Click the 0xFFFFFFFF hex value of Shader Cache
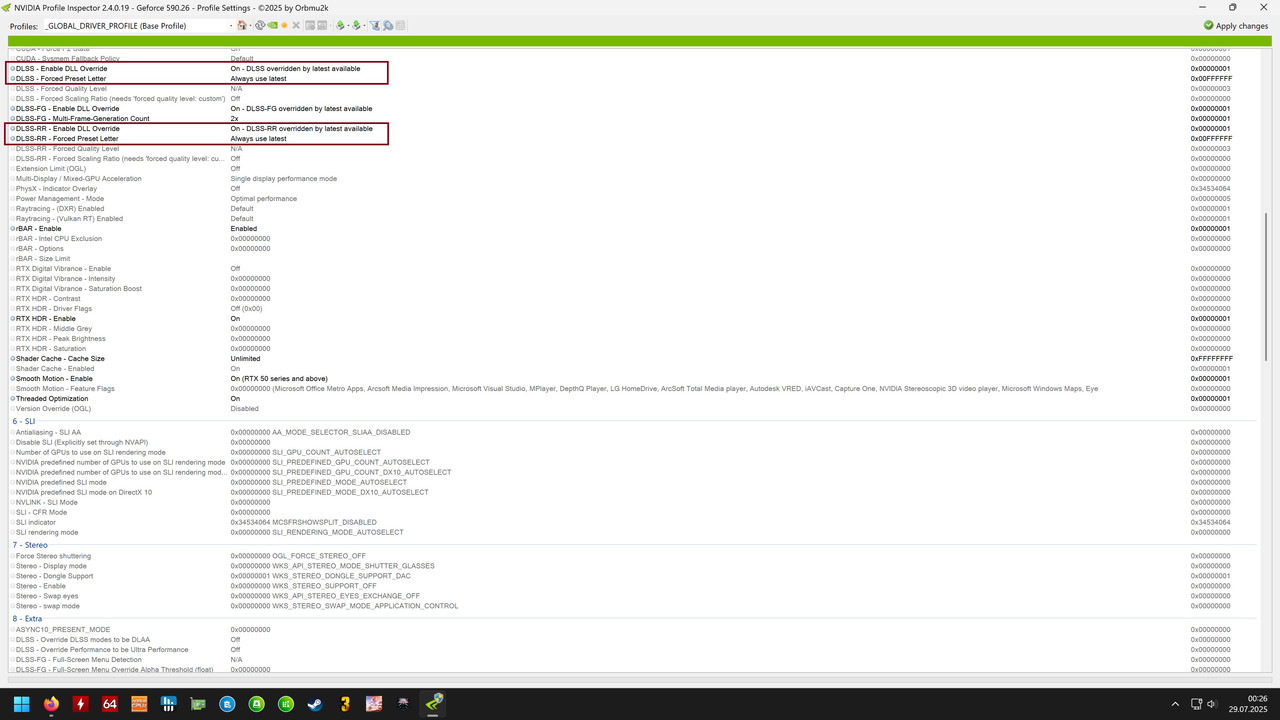Screen dimensions: 1280x720 pos(1211,359)
